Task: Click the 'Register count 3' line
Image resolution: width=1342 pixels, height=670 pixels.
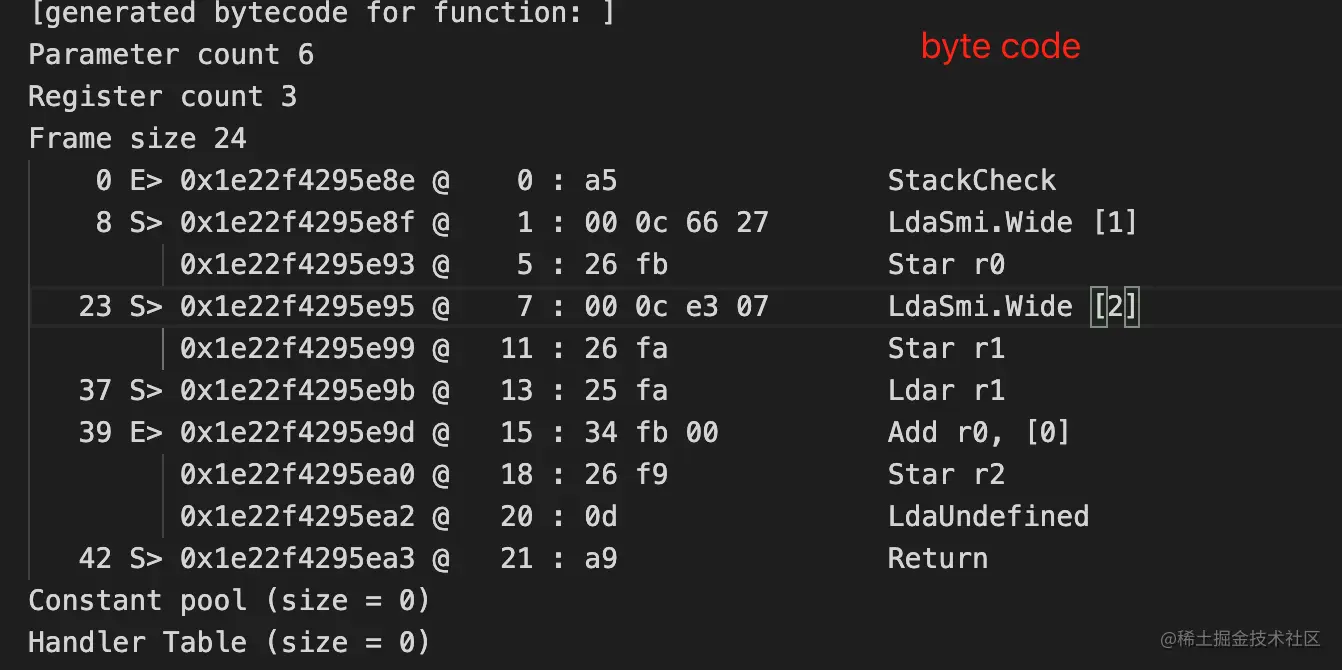Action: [x=162, y=97]
